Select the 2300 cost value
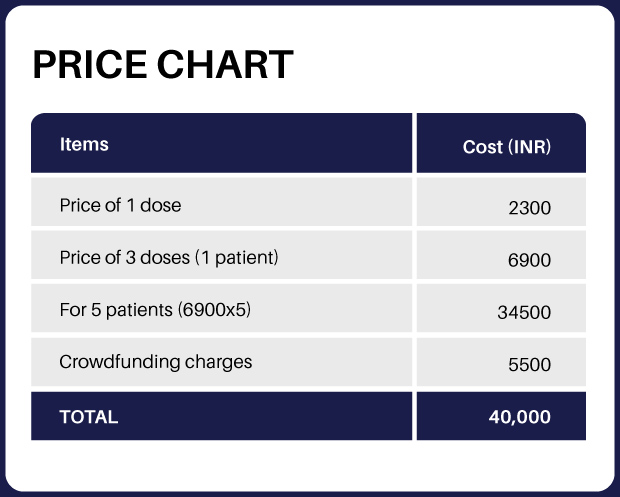The height and width of the screenshot is (497, 620). [529, 208]
